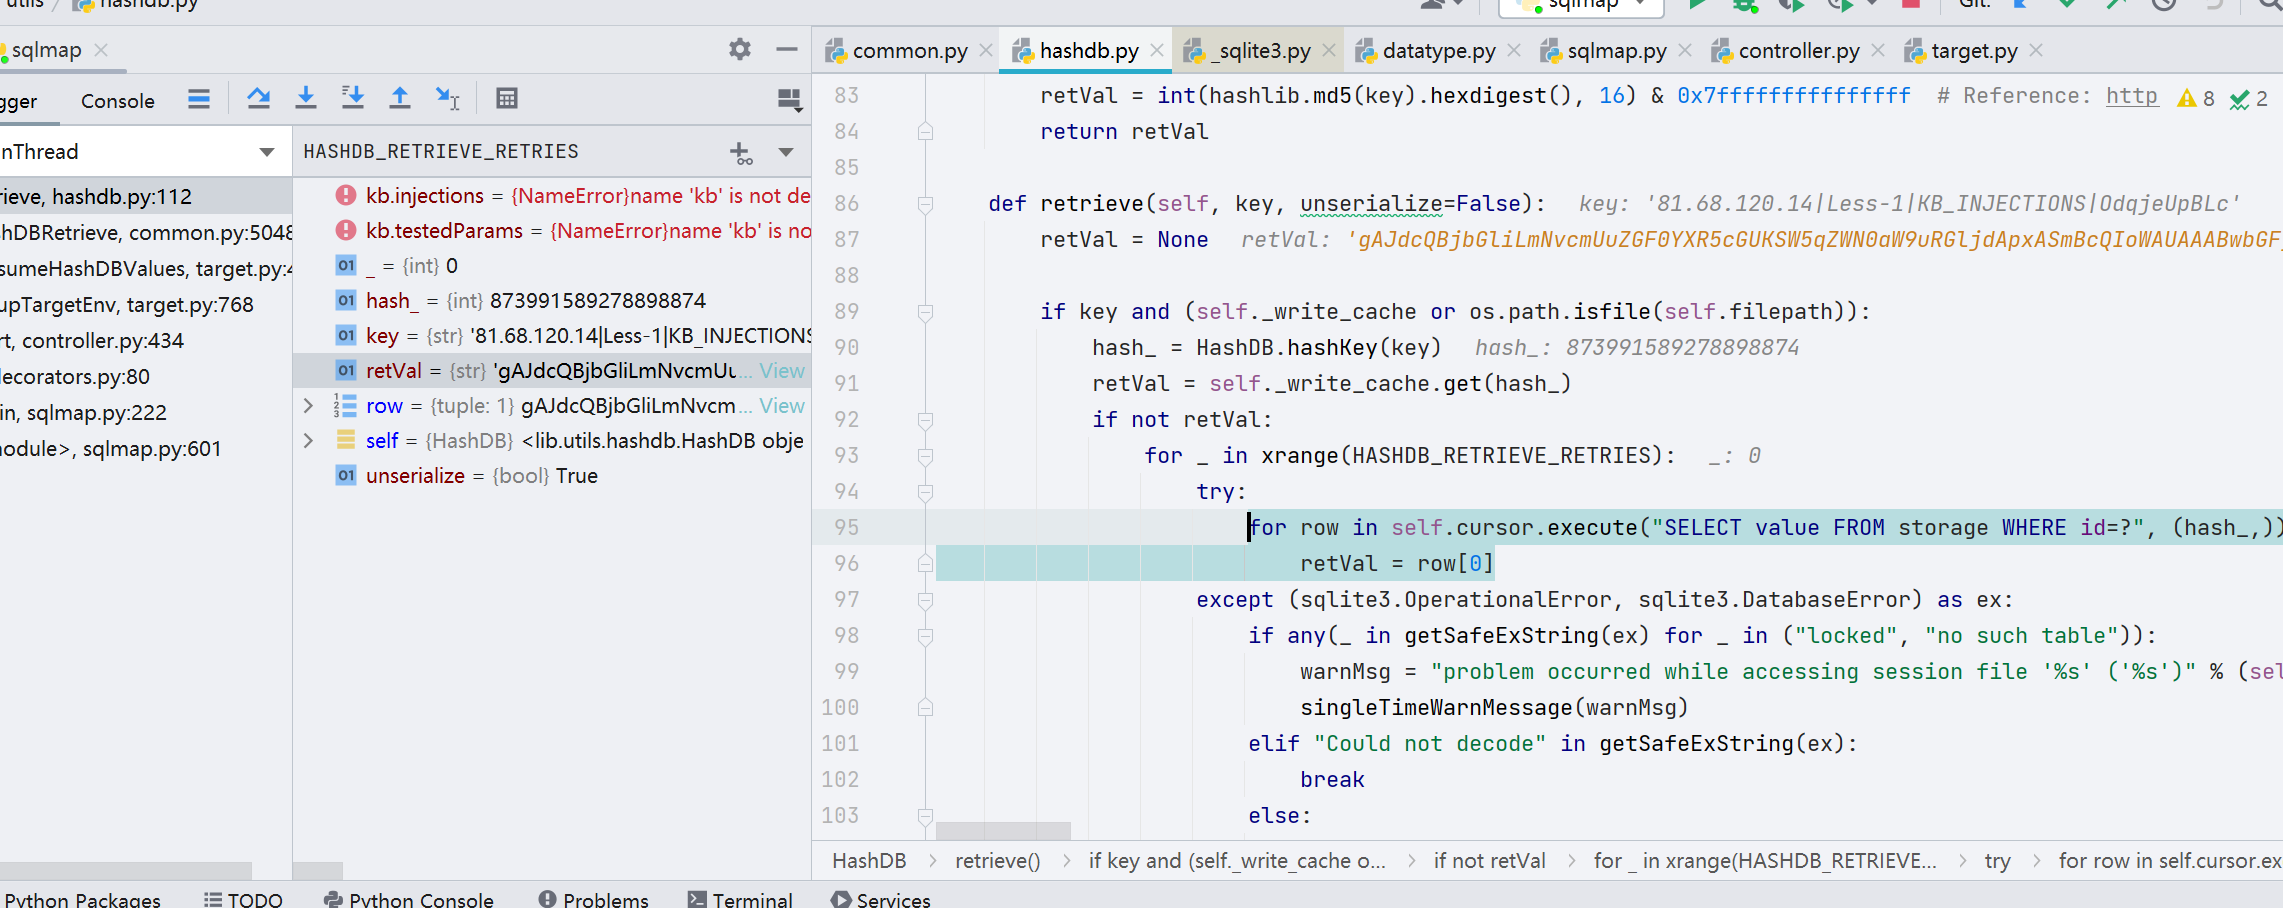Close the common.py editor tab
Screen dimensions: 2283x908
(986, 50)
